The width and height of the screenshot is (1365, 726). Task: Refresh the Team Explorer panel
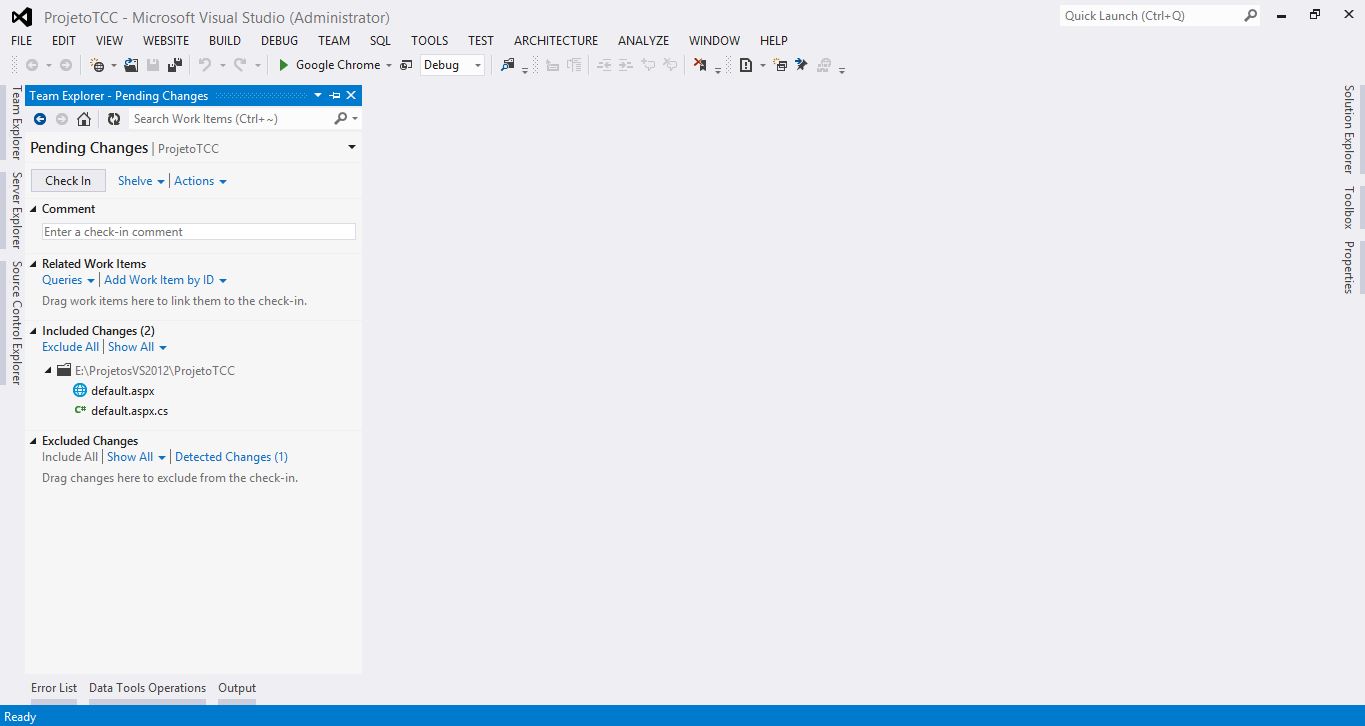(114, 119)
